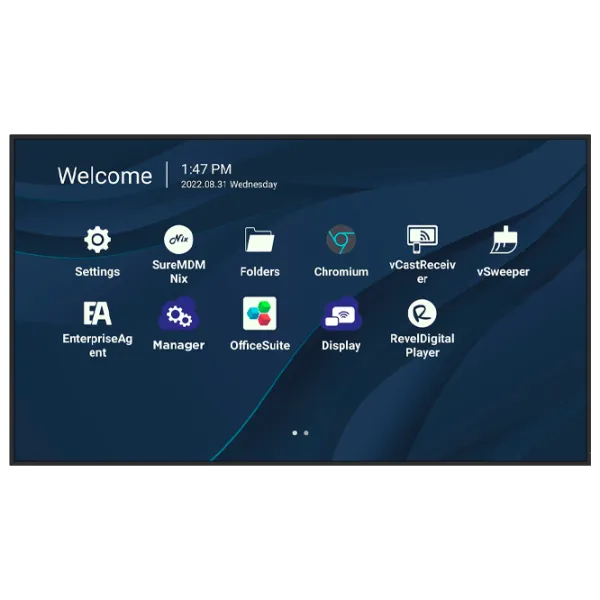Launch the SureMDM Nix app

point(178,240)
